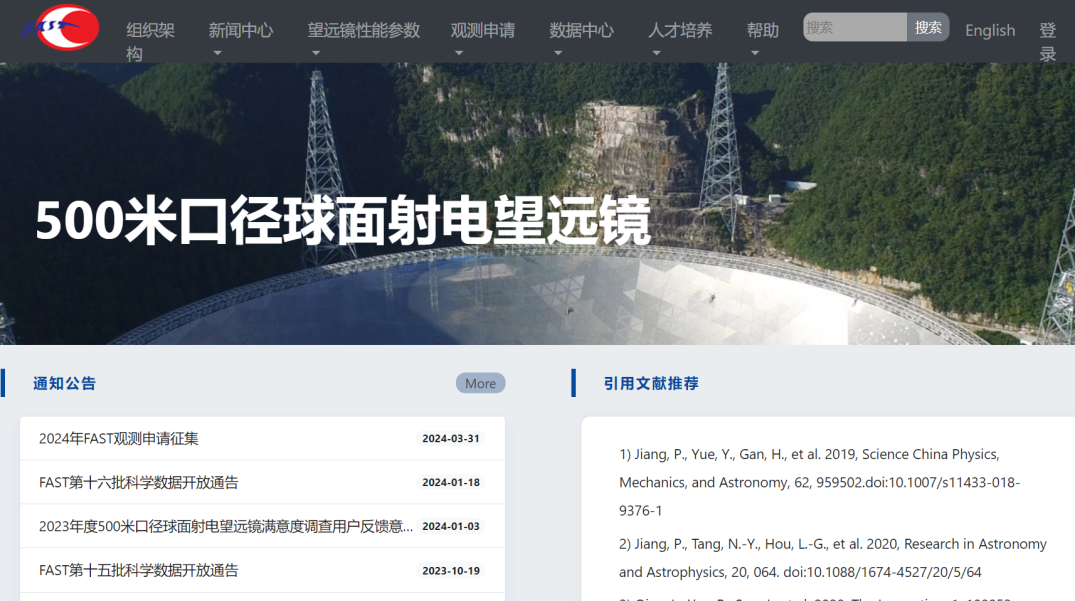Click the 500米口径球面射电望远镜 banner heading

[x=343, y=221]
